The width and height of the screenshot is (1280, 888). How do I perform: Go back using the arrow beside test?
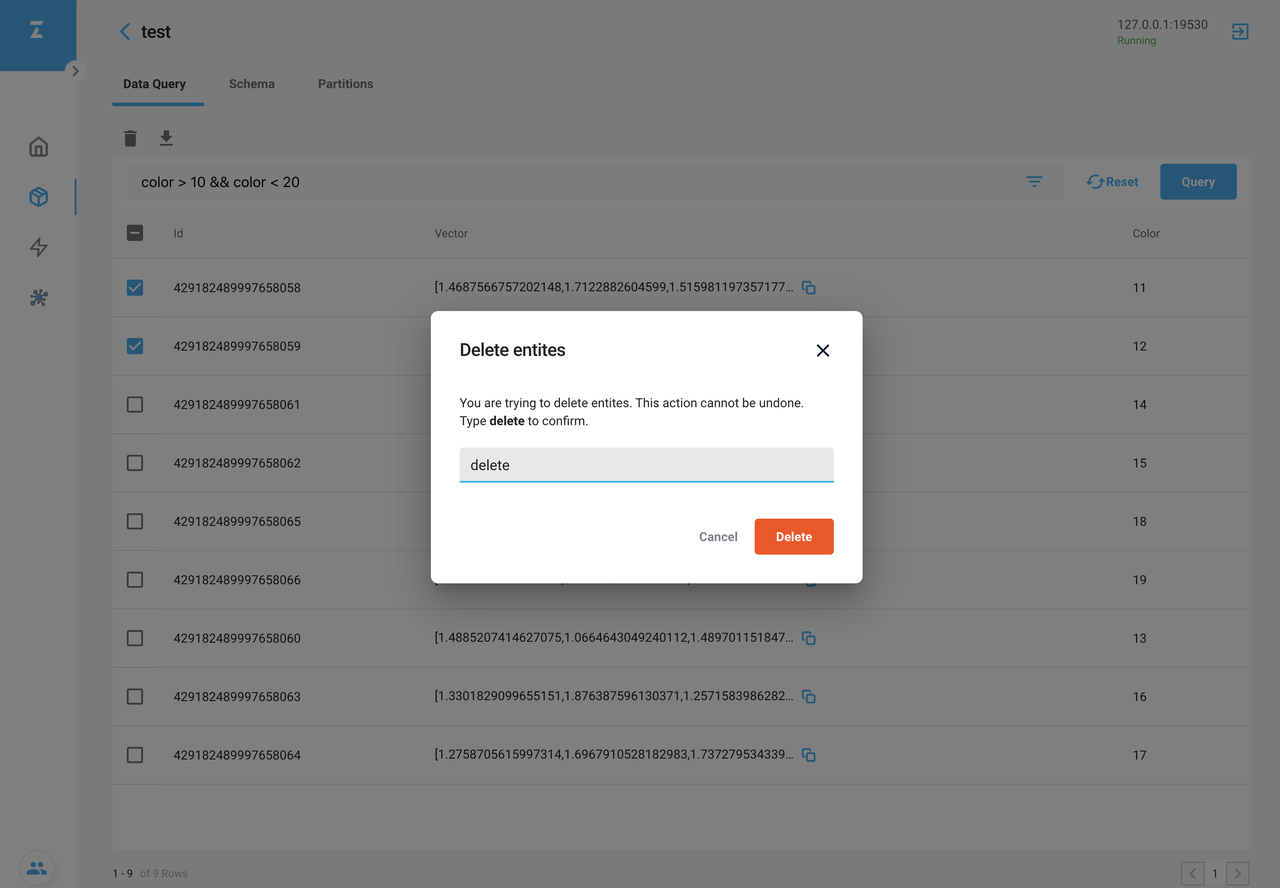point(125,32)
